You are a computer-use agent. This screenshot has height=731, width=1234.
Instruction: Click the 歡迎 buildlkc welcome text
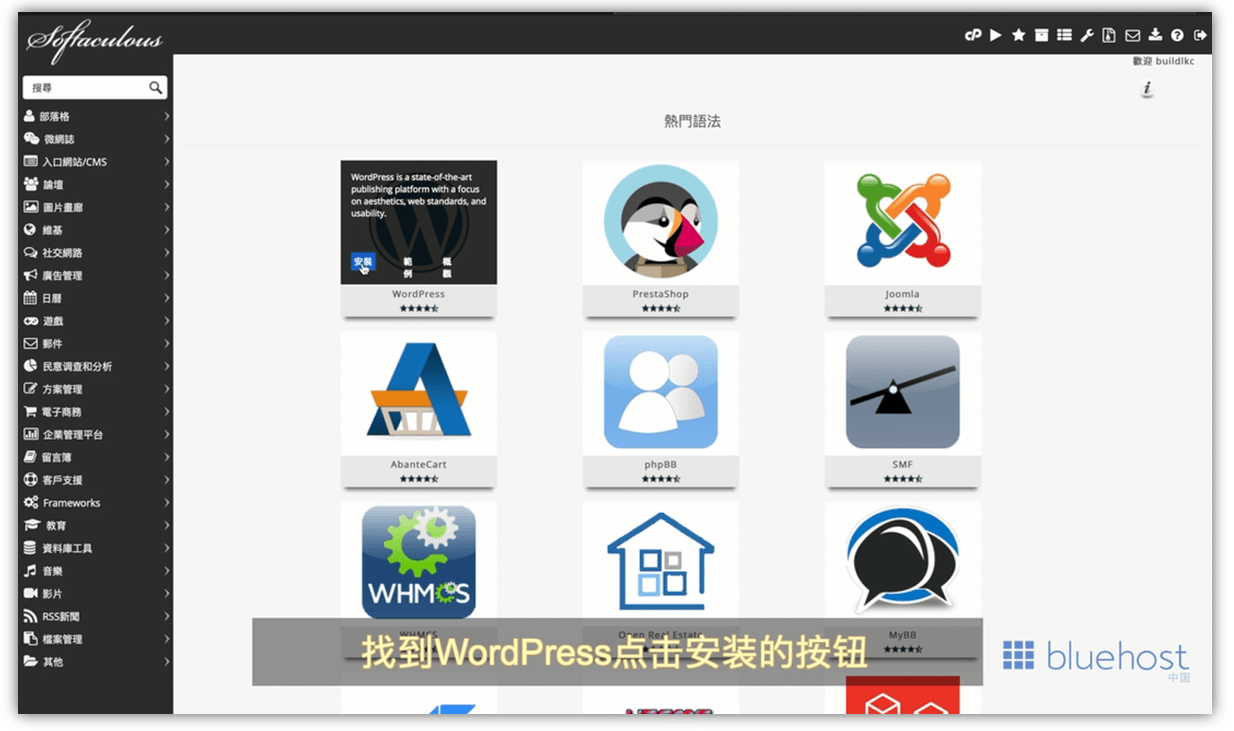(x=1163, y=62)
